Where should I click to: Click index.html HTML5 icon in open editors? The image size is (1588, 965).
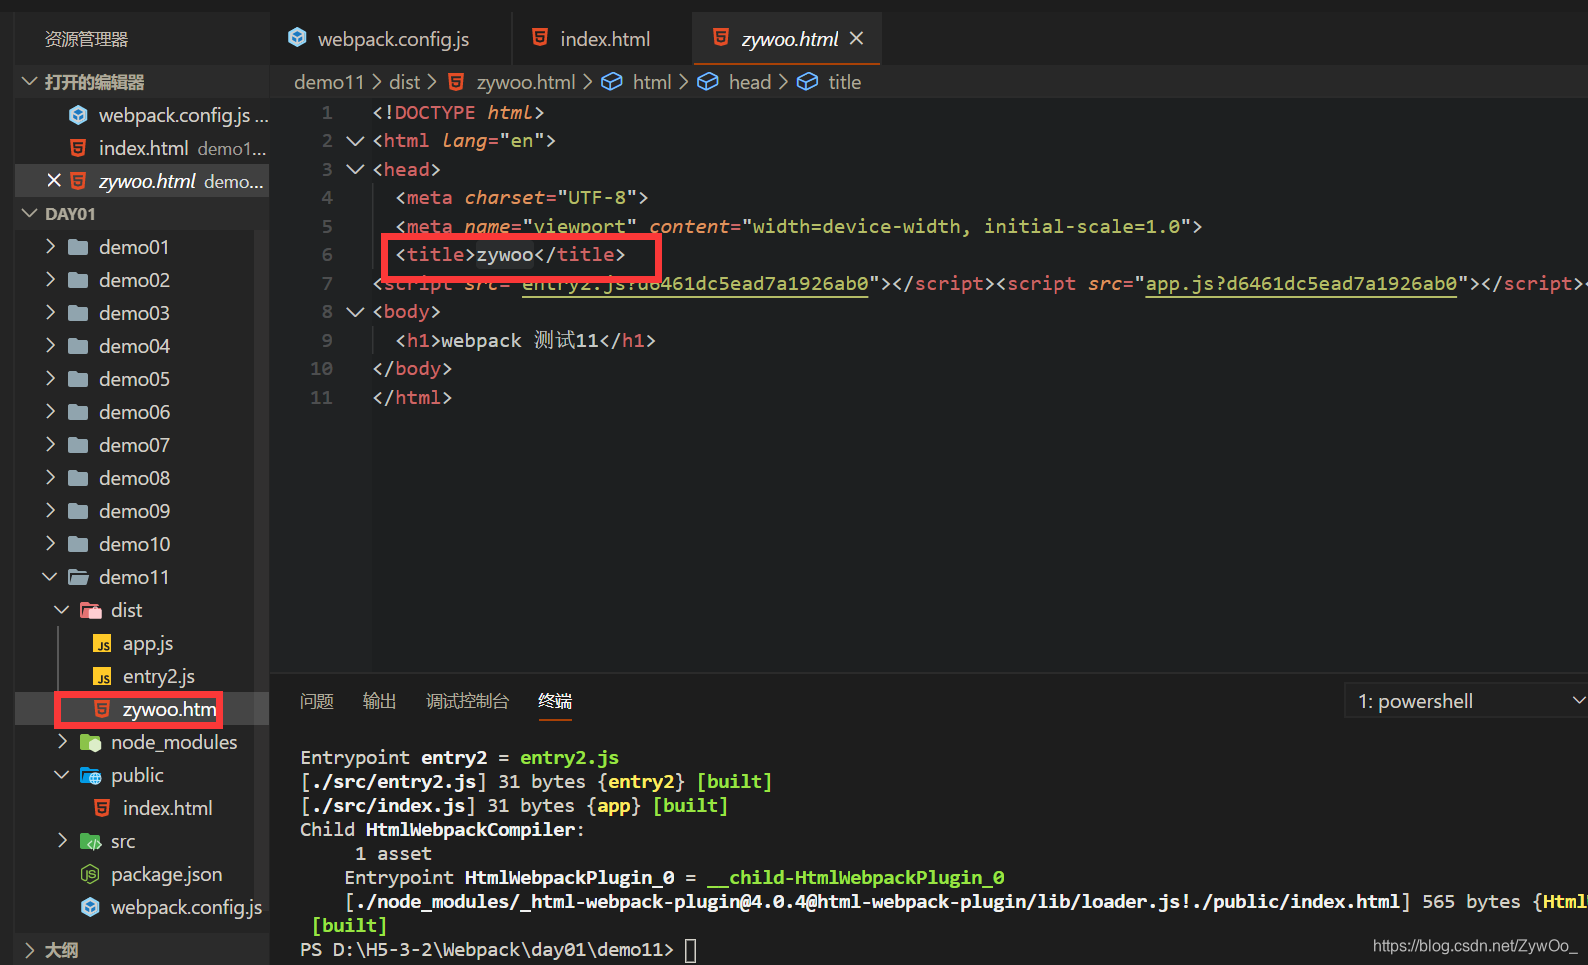78,148
